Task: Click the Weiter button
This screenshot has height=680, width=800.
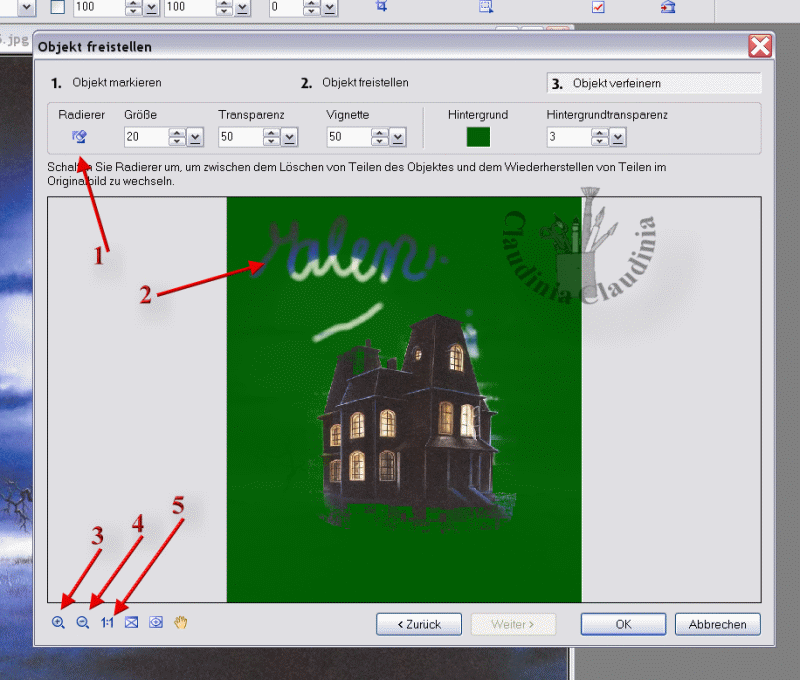Action: [x=513, y=624]
